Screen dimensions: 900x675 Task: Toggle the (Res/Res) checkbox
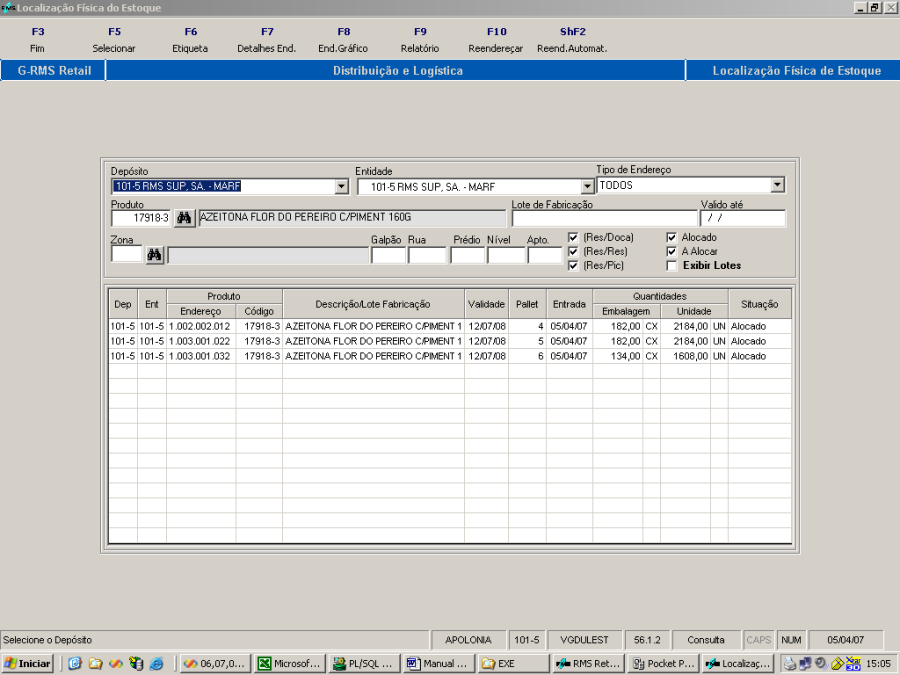(x=573, y=251)
